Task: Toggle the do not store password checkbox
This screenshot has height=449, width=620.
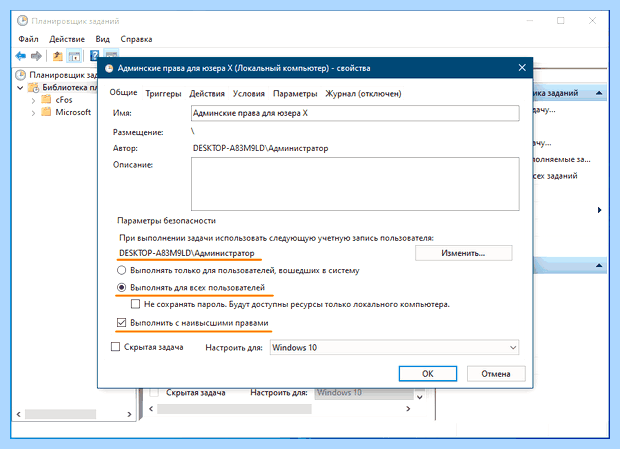Action: (136, 304)
